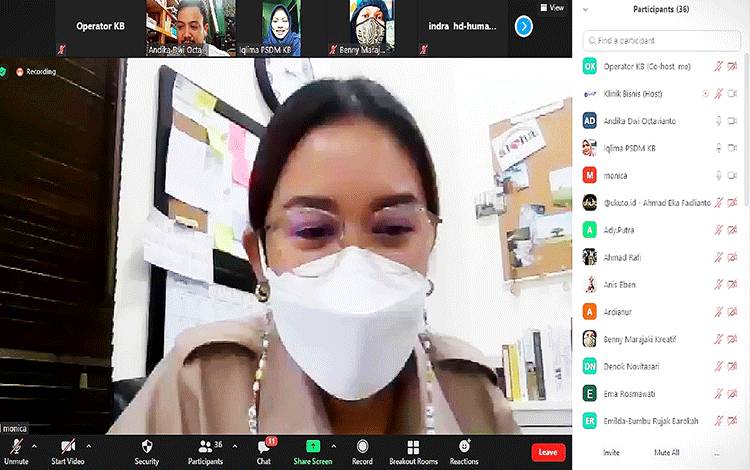The image size is (750, 470).
Task: Toggle muted microphone for Ahmad Rafi
Action: point(718,257)
